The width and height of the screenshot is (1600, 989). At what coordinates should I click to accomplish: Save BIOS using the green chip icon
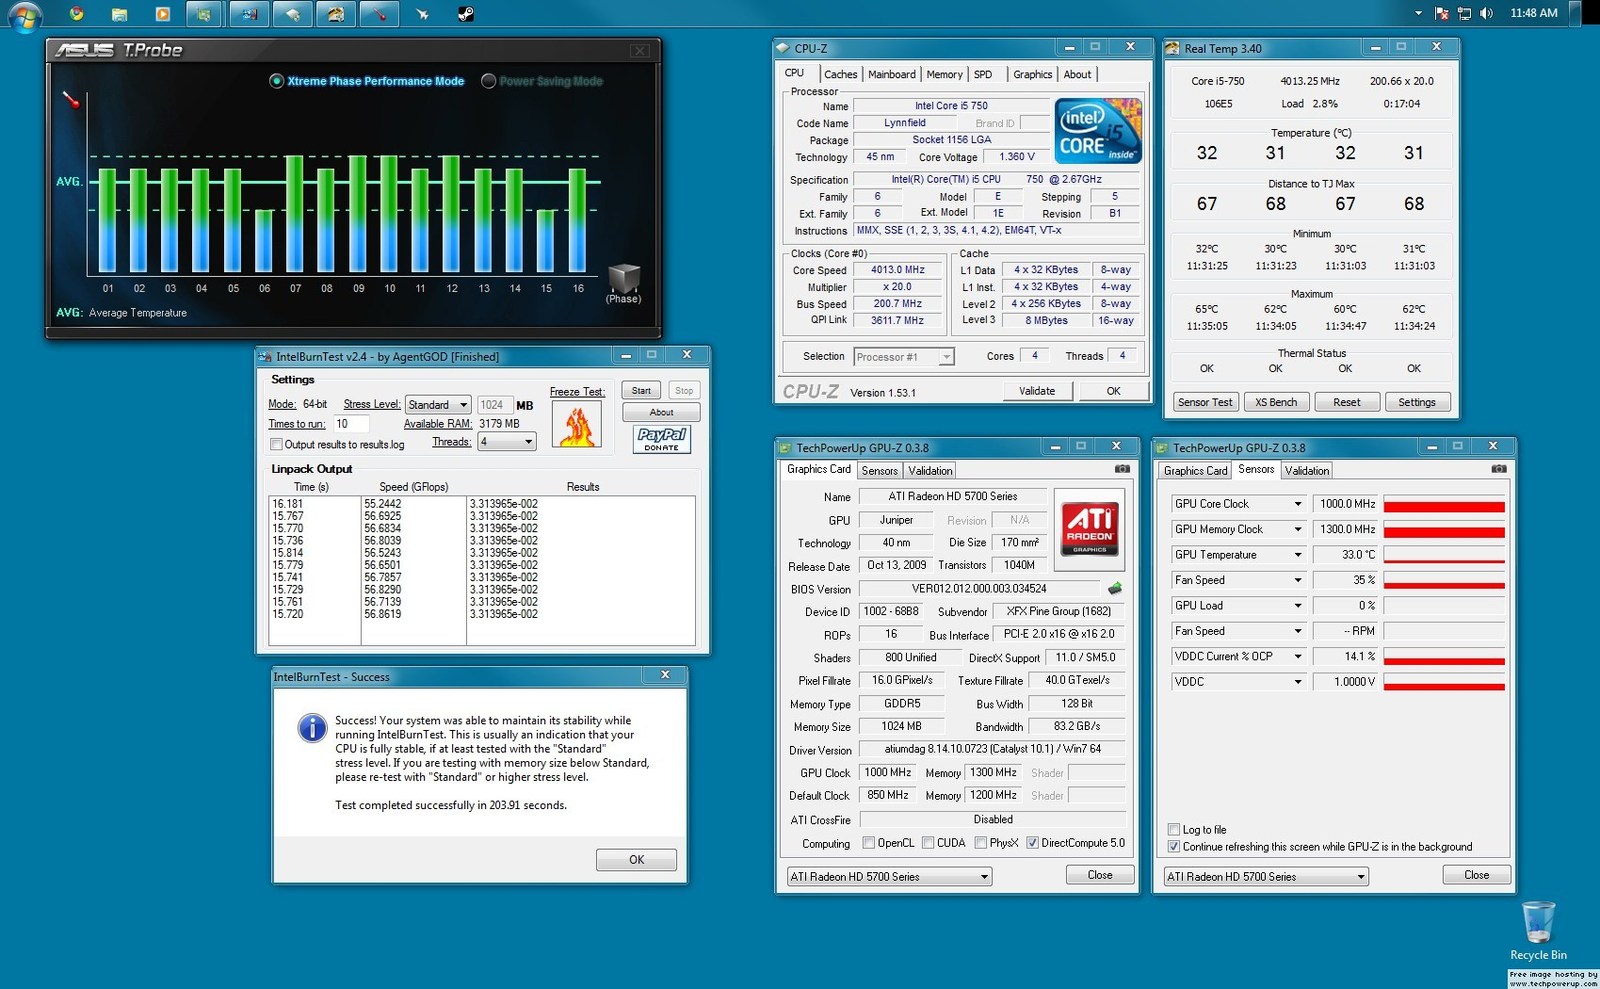click(1115, 588)
